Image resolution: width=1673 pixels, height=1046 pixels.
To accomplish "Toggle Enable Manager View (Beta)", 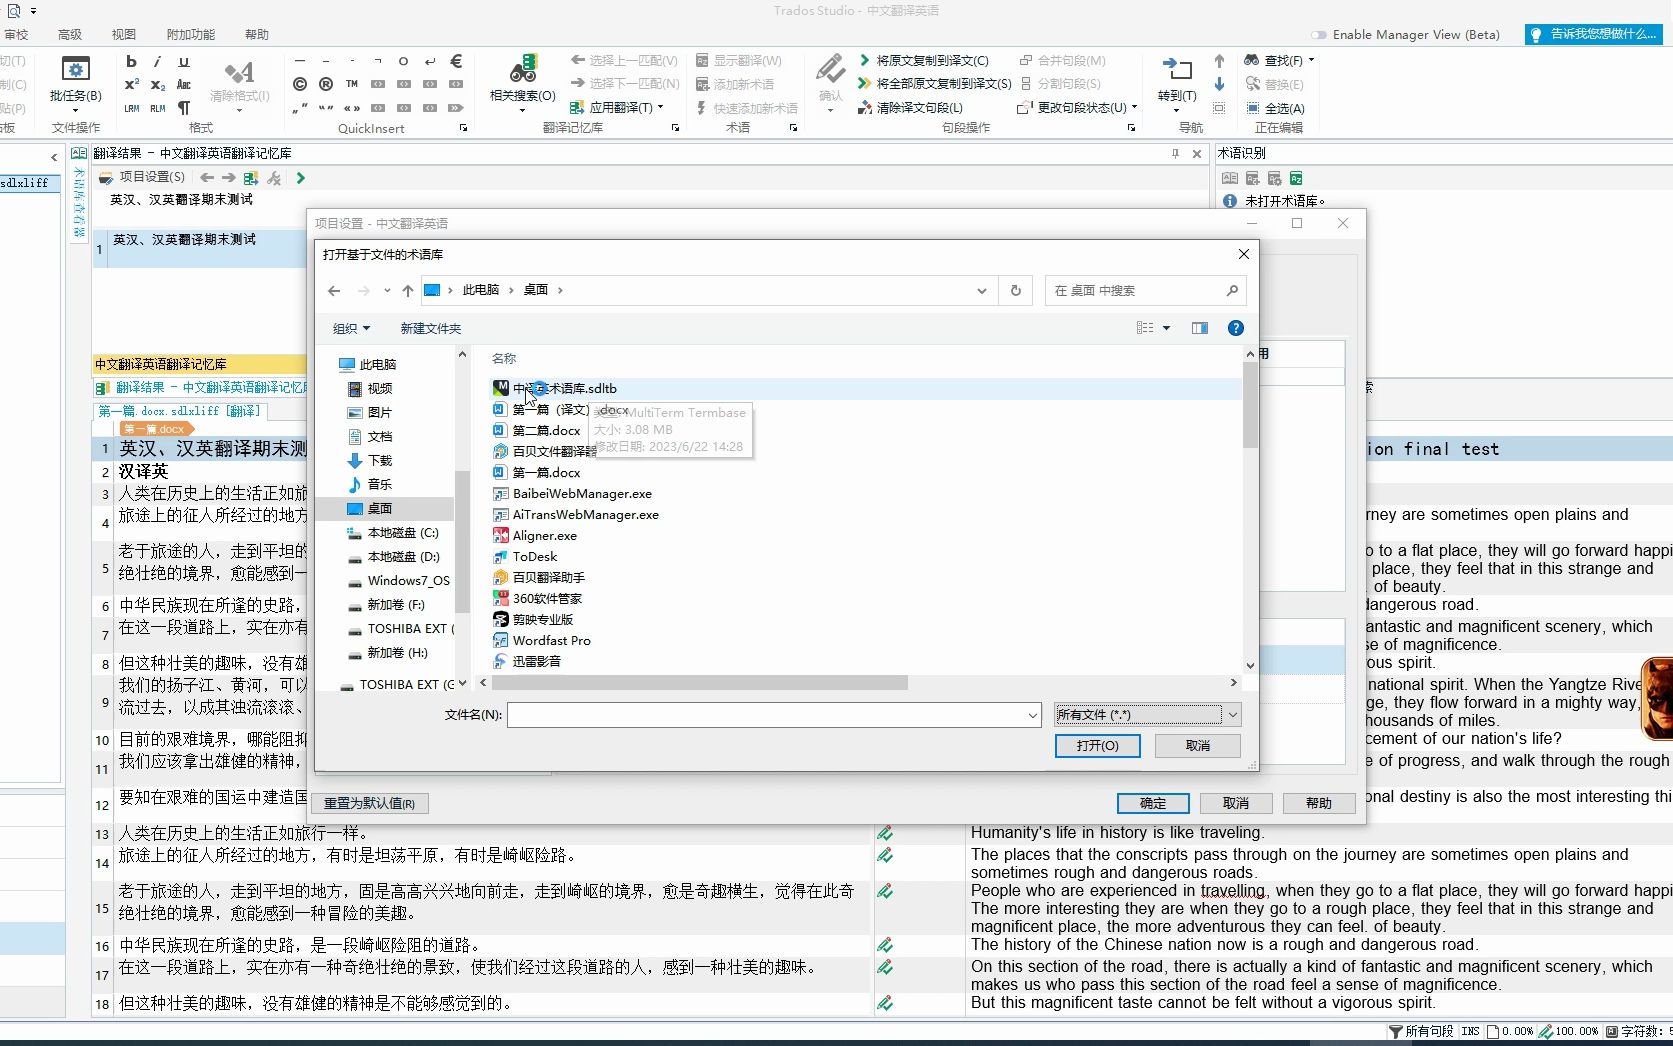I will 1320,33.
